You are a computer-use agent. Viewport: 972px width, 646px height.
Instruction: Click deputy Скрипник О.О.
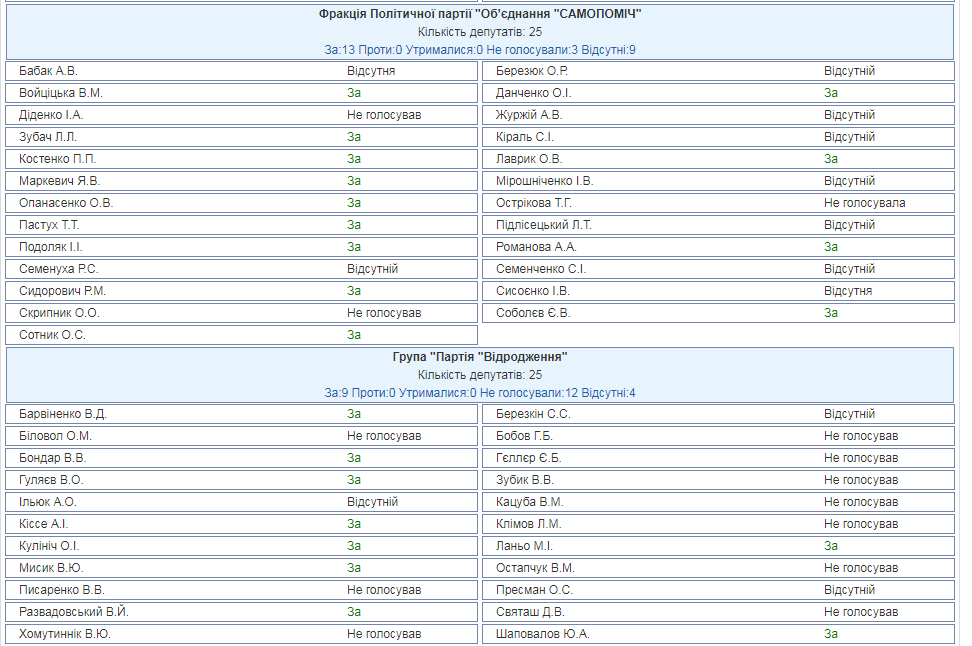coord(59,313)
